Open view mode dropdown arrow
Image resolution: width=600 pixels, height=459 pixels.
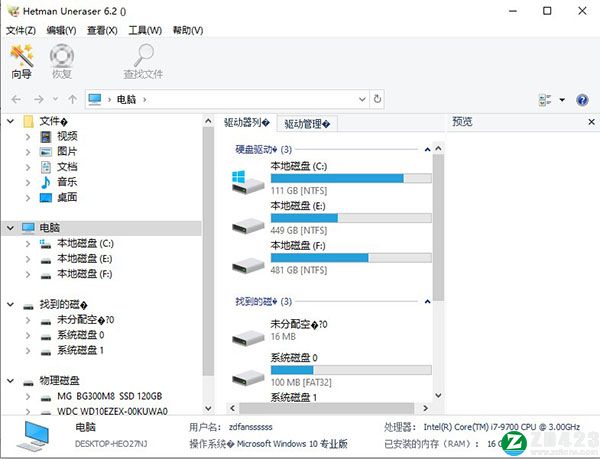coord(562,100)
